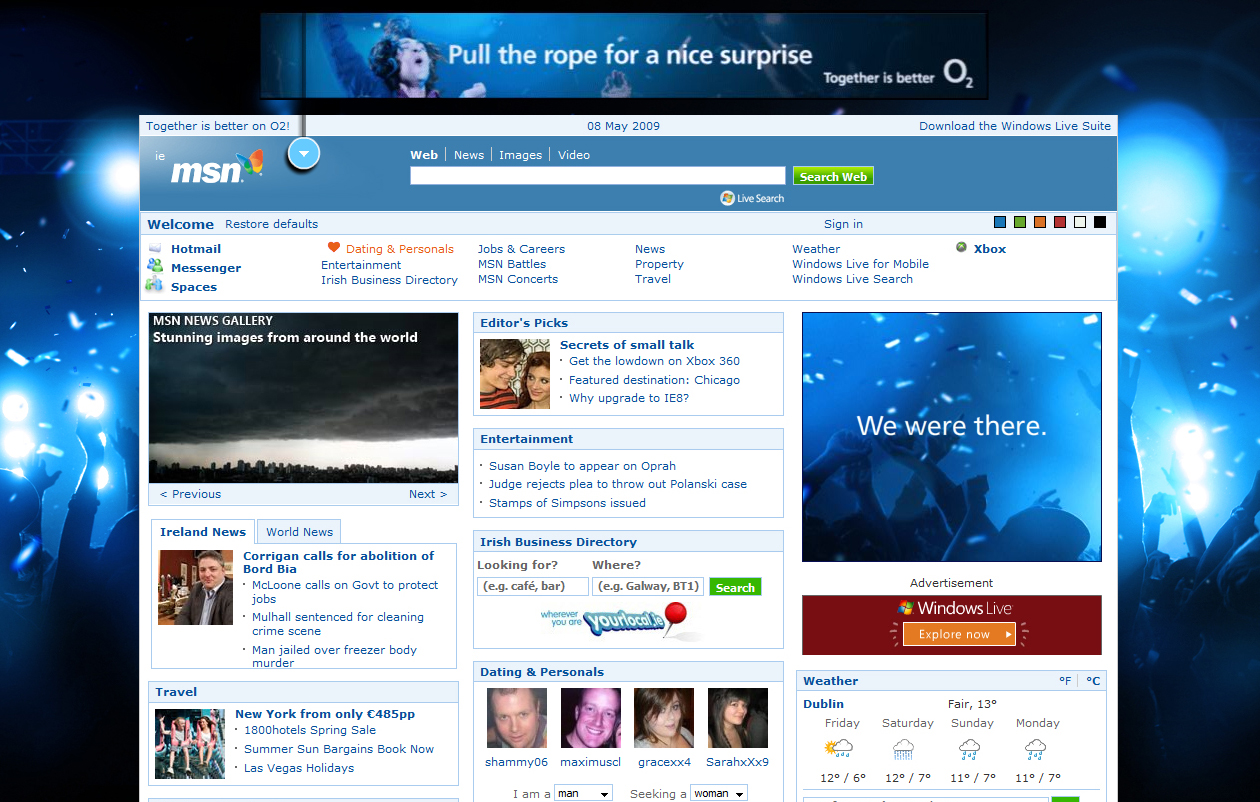Select the Web search tab
The height and width of the screenshot is (802, 1260).
point(424,155)
